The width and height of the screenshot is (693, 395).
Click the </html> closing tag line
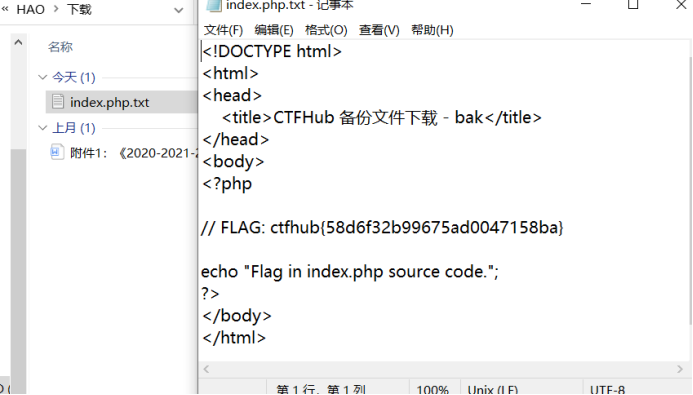pos(234,338)
